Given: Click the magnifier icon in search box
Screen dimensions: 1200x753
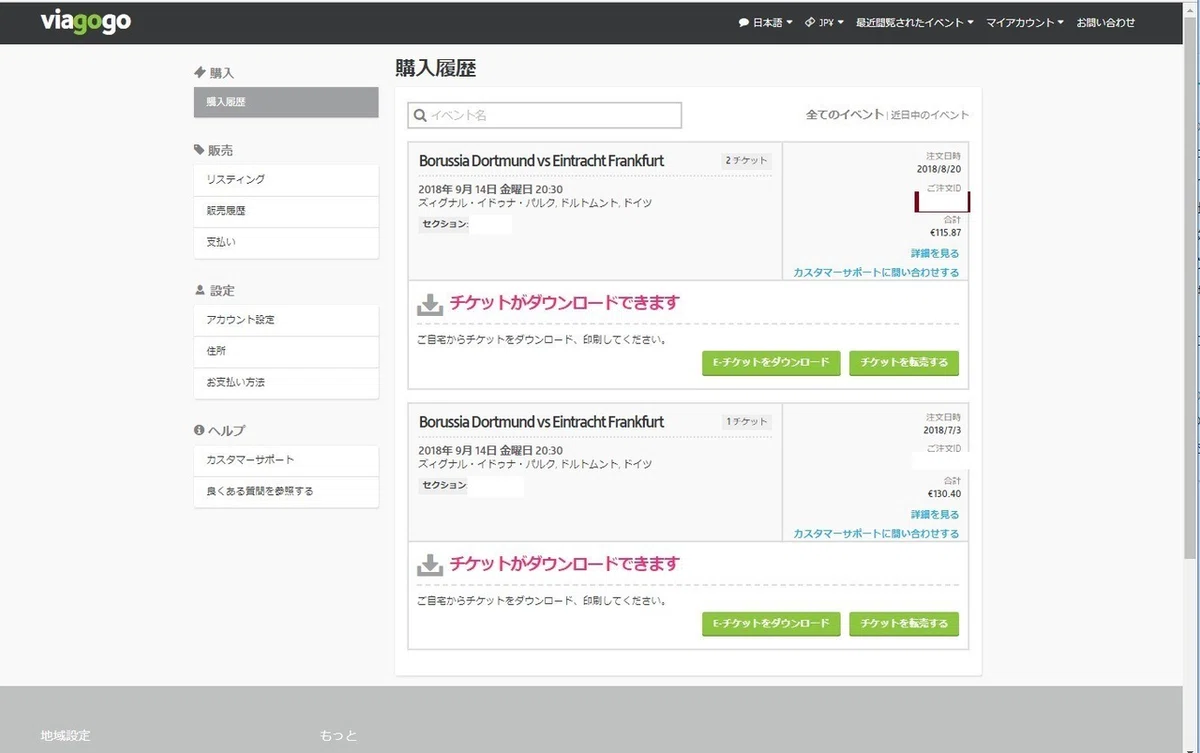Looking at the screenshot, I should [x=420, y=116].
